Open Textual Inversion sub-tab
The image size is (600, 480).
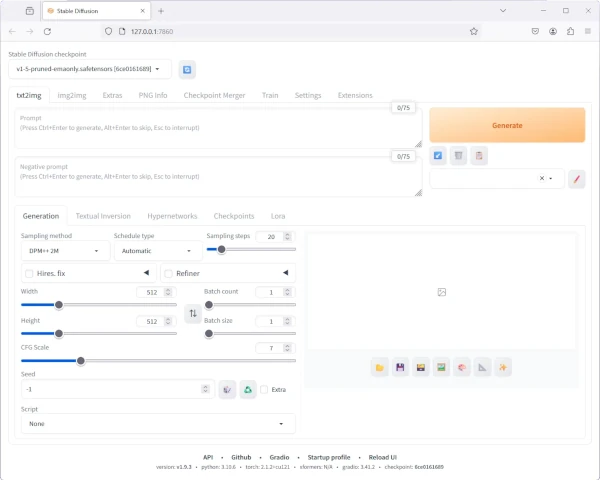(103, 216)
